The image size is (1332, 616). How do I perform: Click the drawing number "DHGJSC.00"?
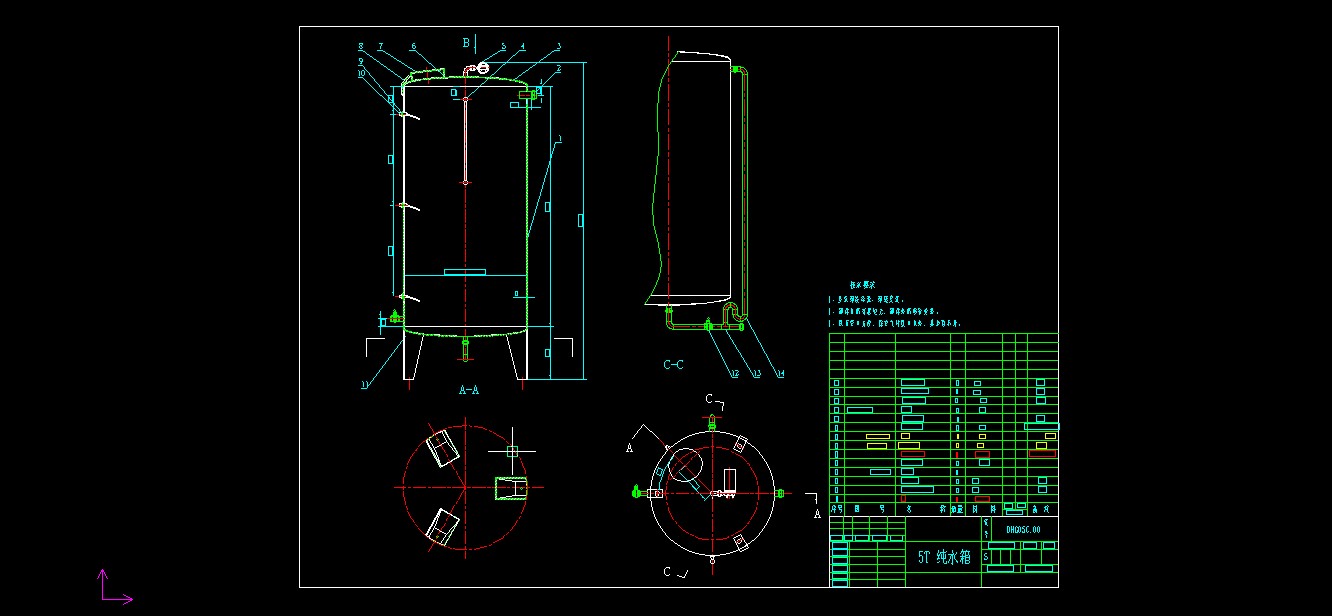(x=1023, y=529)
